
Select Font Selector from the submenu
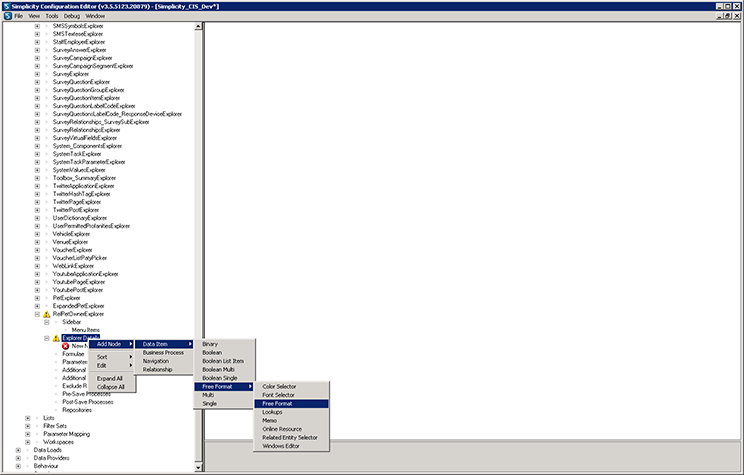pos(291,395)
